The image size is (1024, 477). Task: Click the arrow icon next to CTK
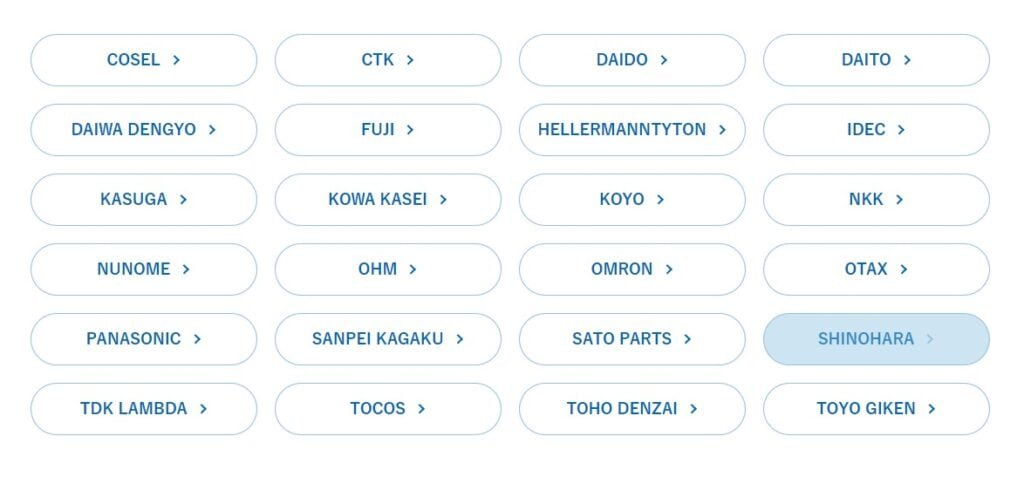coord(410,60)
